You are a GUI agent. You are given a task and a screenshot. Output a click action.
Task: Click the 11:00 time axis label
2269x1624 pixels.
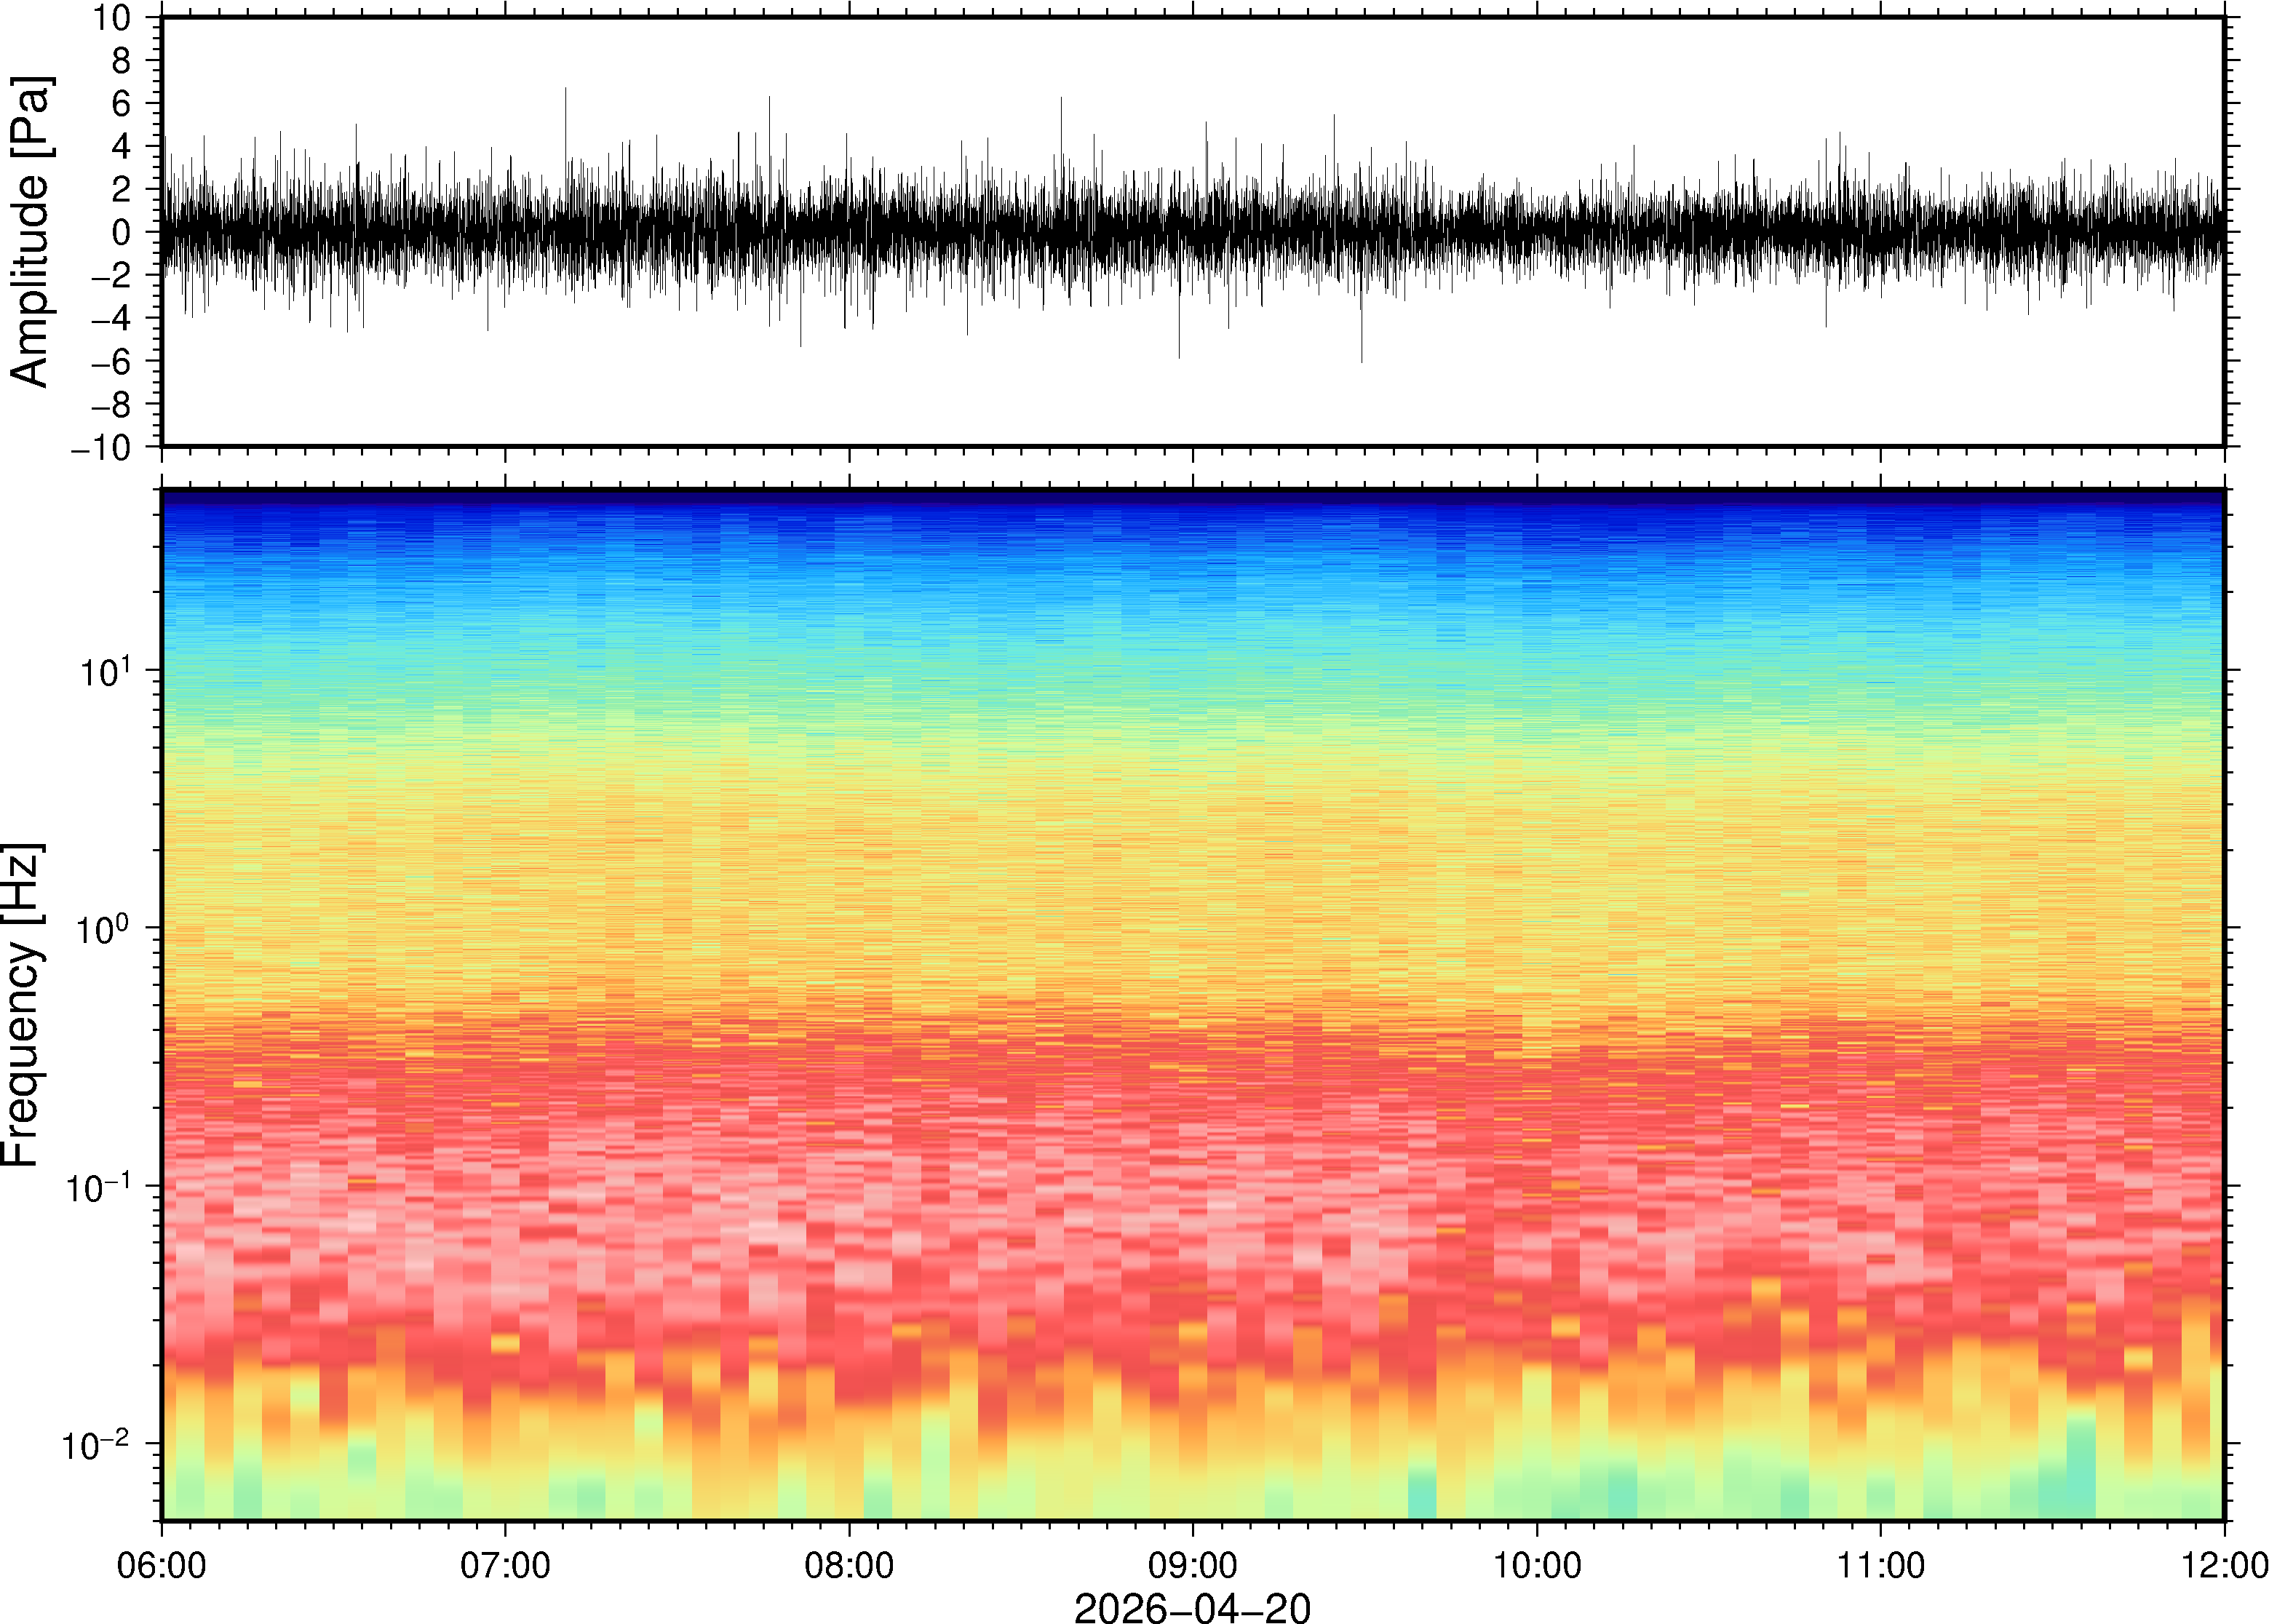1881,1564
